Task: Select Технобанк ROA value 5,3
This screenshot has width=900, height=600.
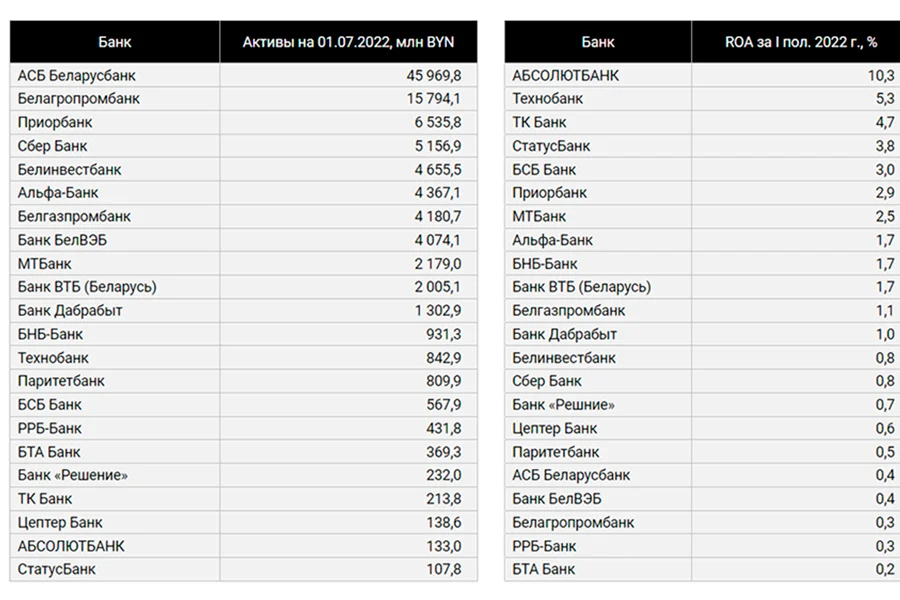Action: (885, 99)
